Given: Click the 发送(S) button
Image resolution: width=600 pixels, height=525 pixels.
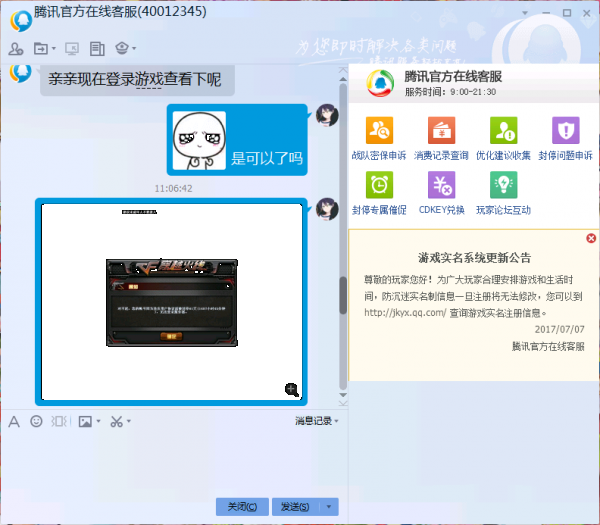Looking at the screenshot, I should (295, 507).
